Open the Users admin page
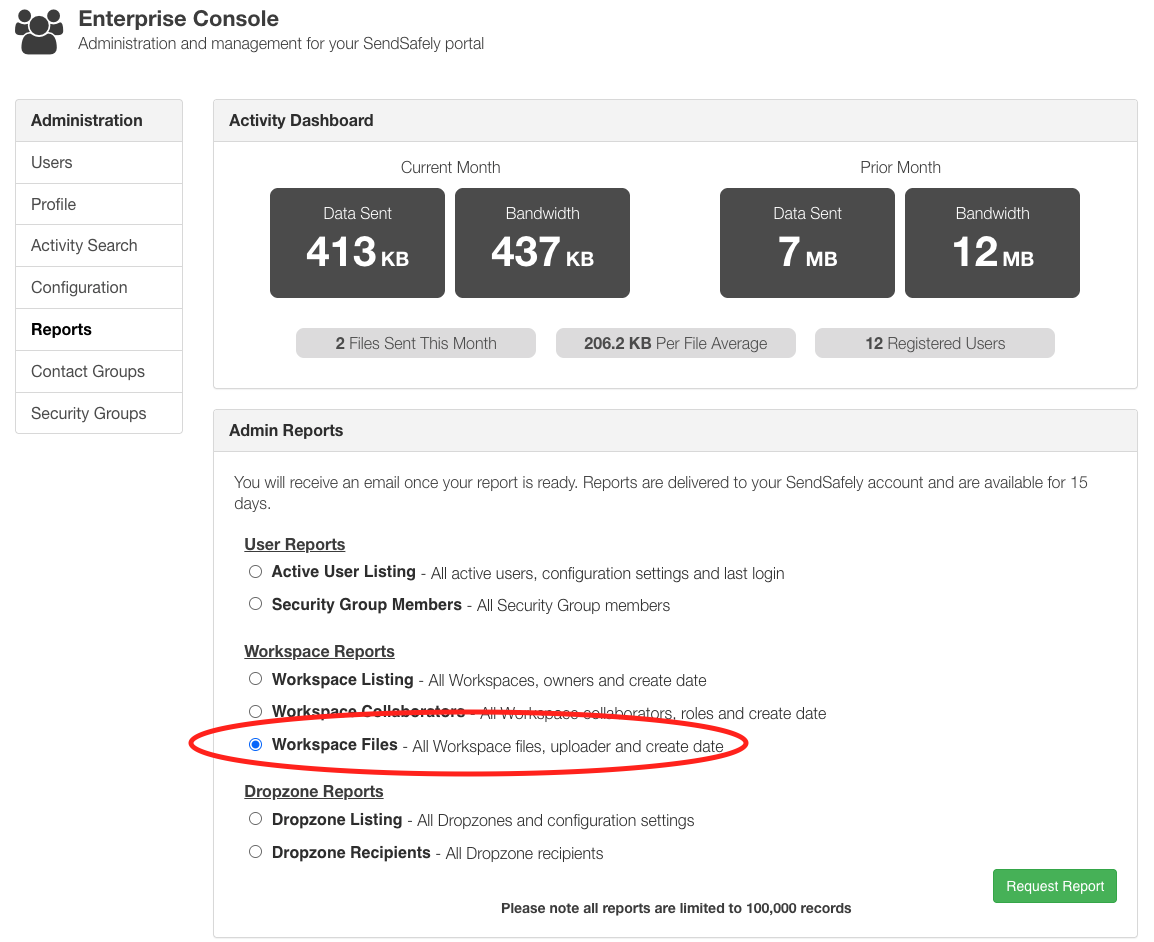The height and width of the screenshot is (942, 1154). pyautogui.click(x=99, y=163)
